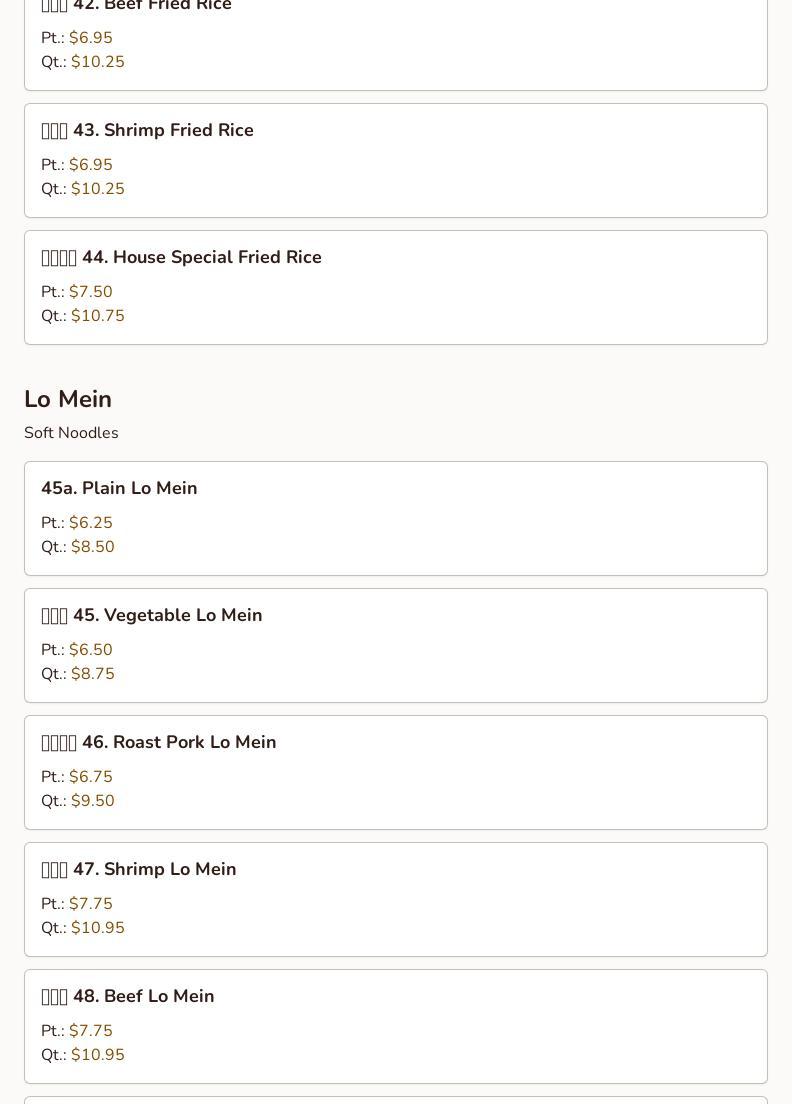The height and width of the screenshot is (1104, 792).
Task: Open the Plain Lo Mein item
Action: click(x=119, y=489)
